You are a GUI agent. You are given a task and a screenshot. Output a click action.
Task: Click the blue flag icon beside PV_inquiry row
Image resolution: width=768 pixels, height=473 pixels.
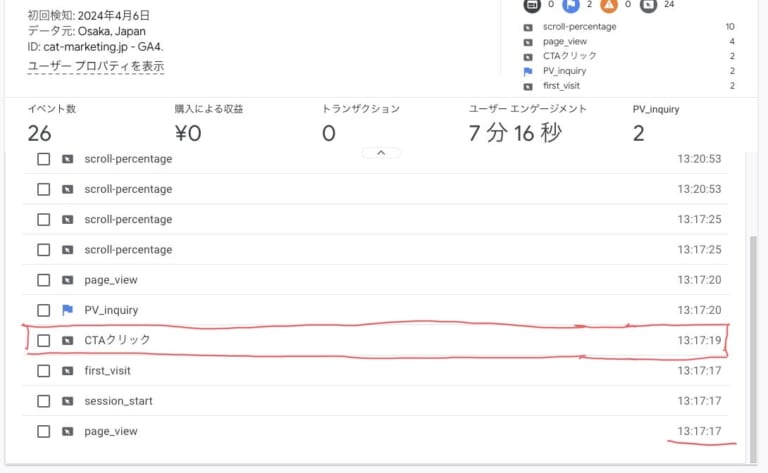pos(67,310)
